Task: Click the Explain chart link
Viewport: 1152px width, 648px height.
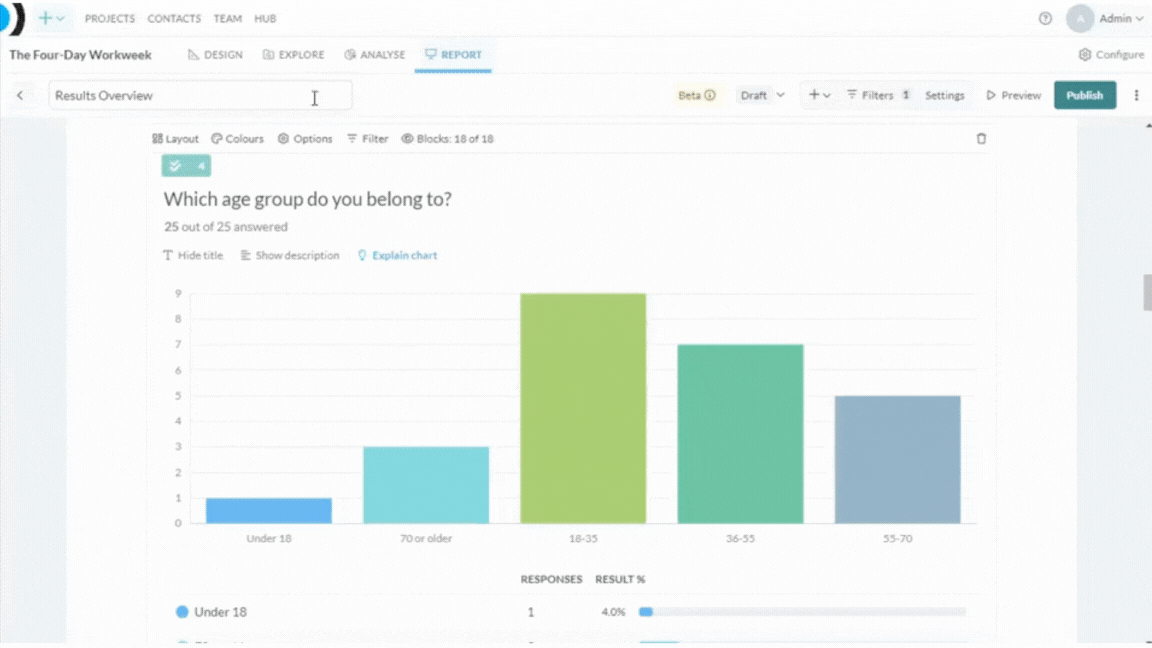Action: (x=397, y=256)
